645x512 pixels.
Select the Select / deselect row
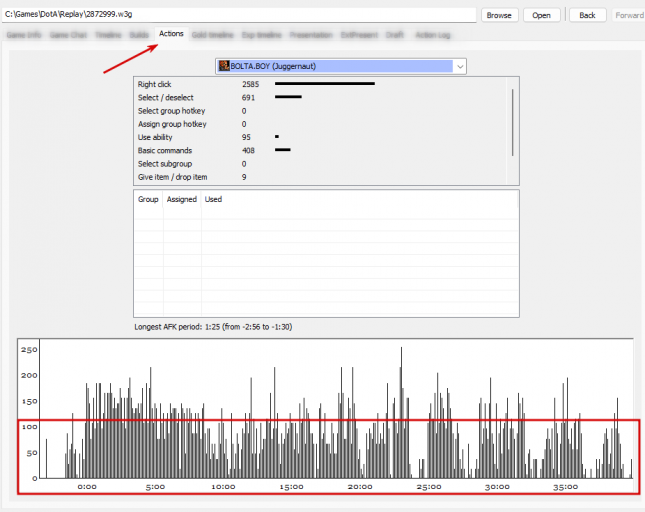320,97
